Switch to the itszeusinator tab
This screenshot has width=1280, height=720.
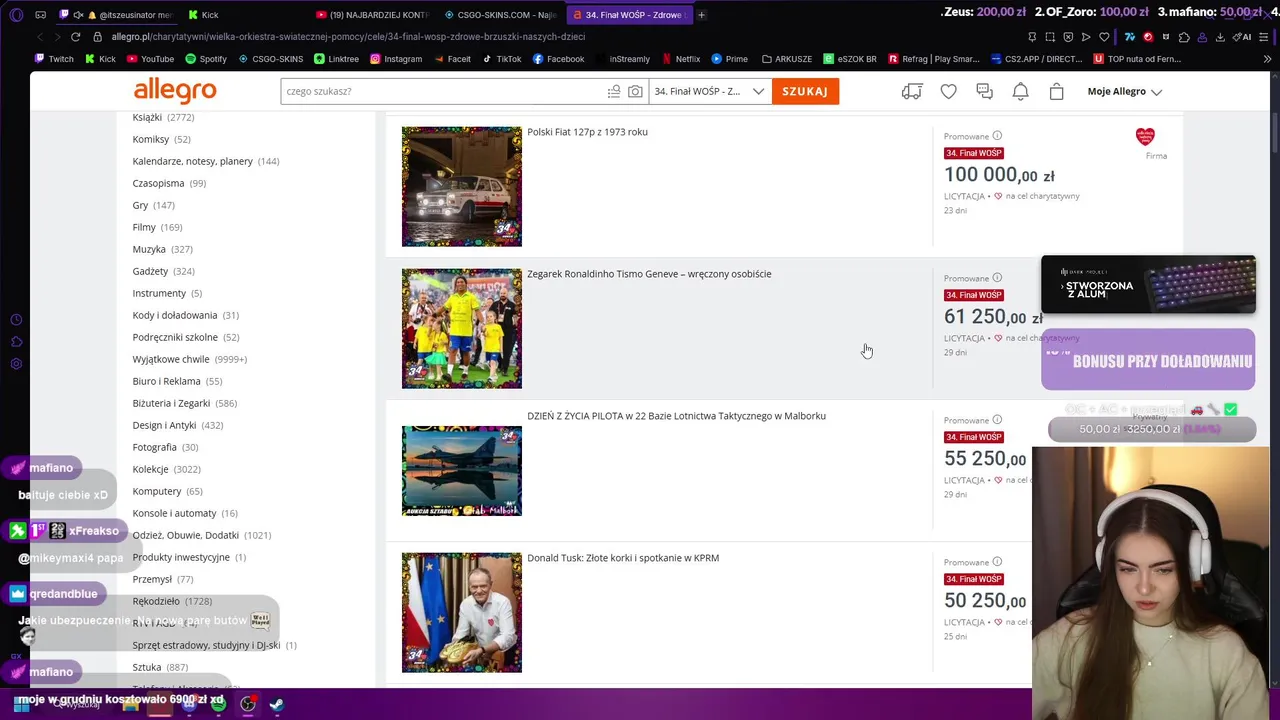tap(118, 15)
